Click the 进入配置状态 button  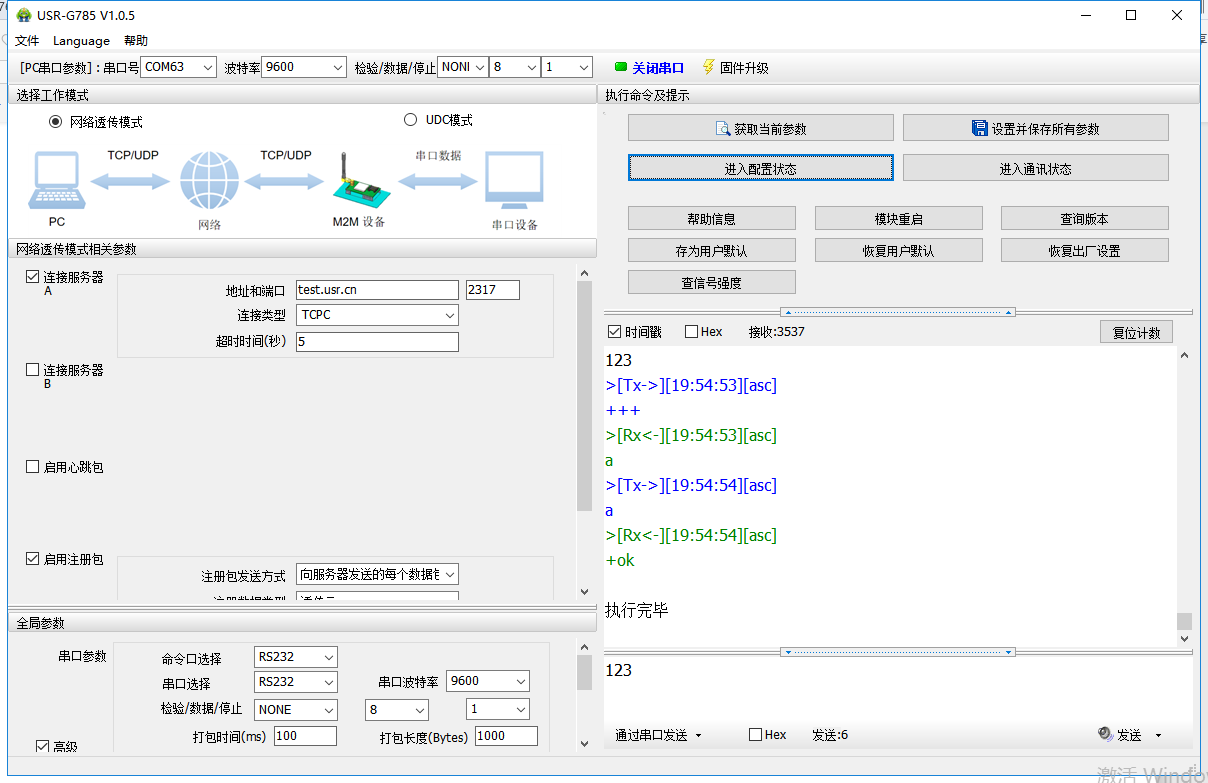tap(760, 168)
